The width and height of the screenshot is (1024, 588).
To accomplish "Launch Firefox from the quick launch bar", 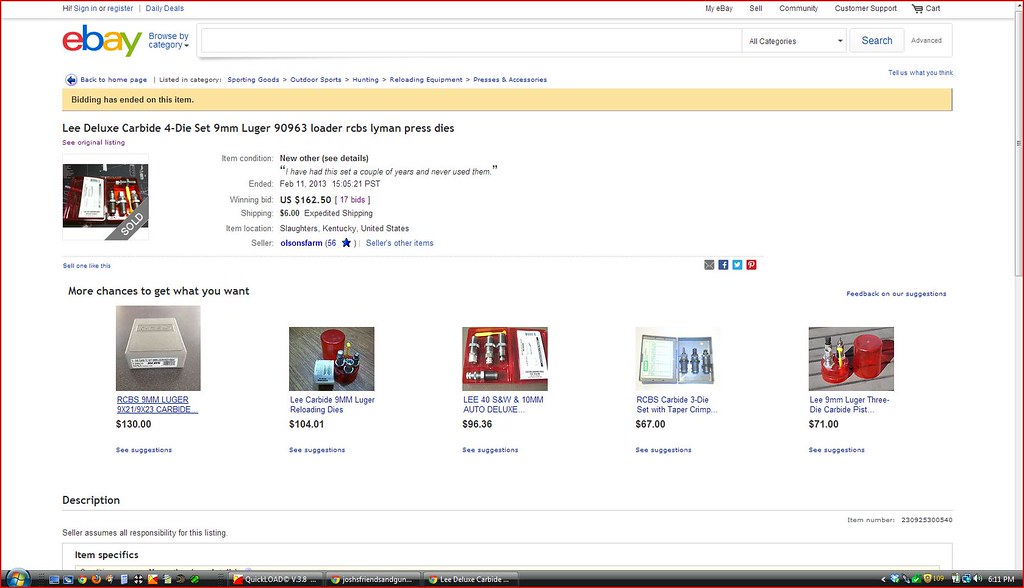I will (x=96, y=579).
